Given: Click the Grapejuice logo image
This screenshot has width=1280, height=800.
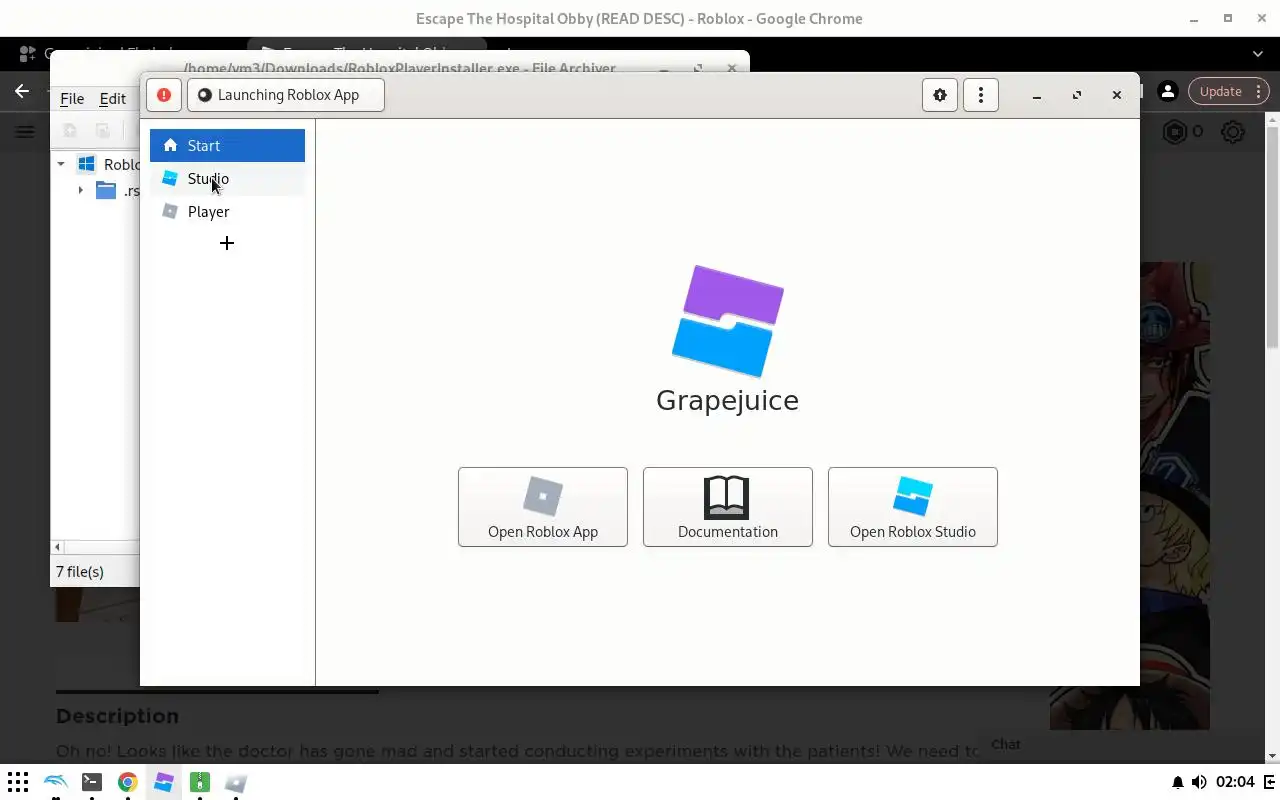Looking at the screenshot, I should [x=727, y=321].
